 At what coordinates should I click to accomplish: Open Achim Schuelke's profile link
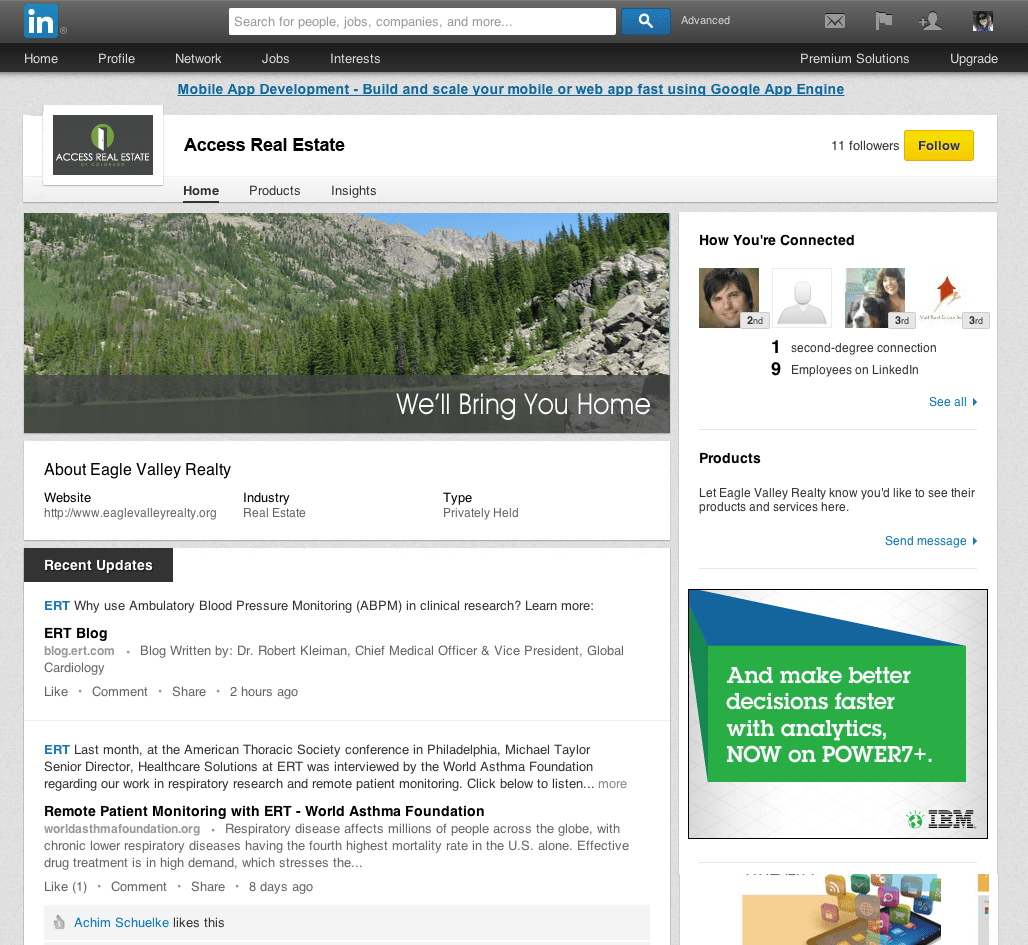click(x=121, y=922)
